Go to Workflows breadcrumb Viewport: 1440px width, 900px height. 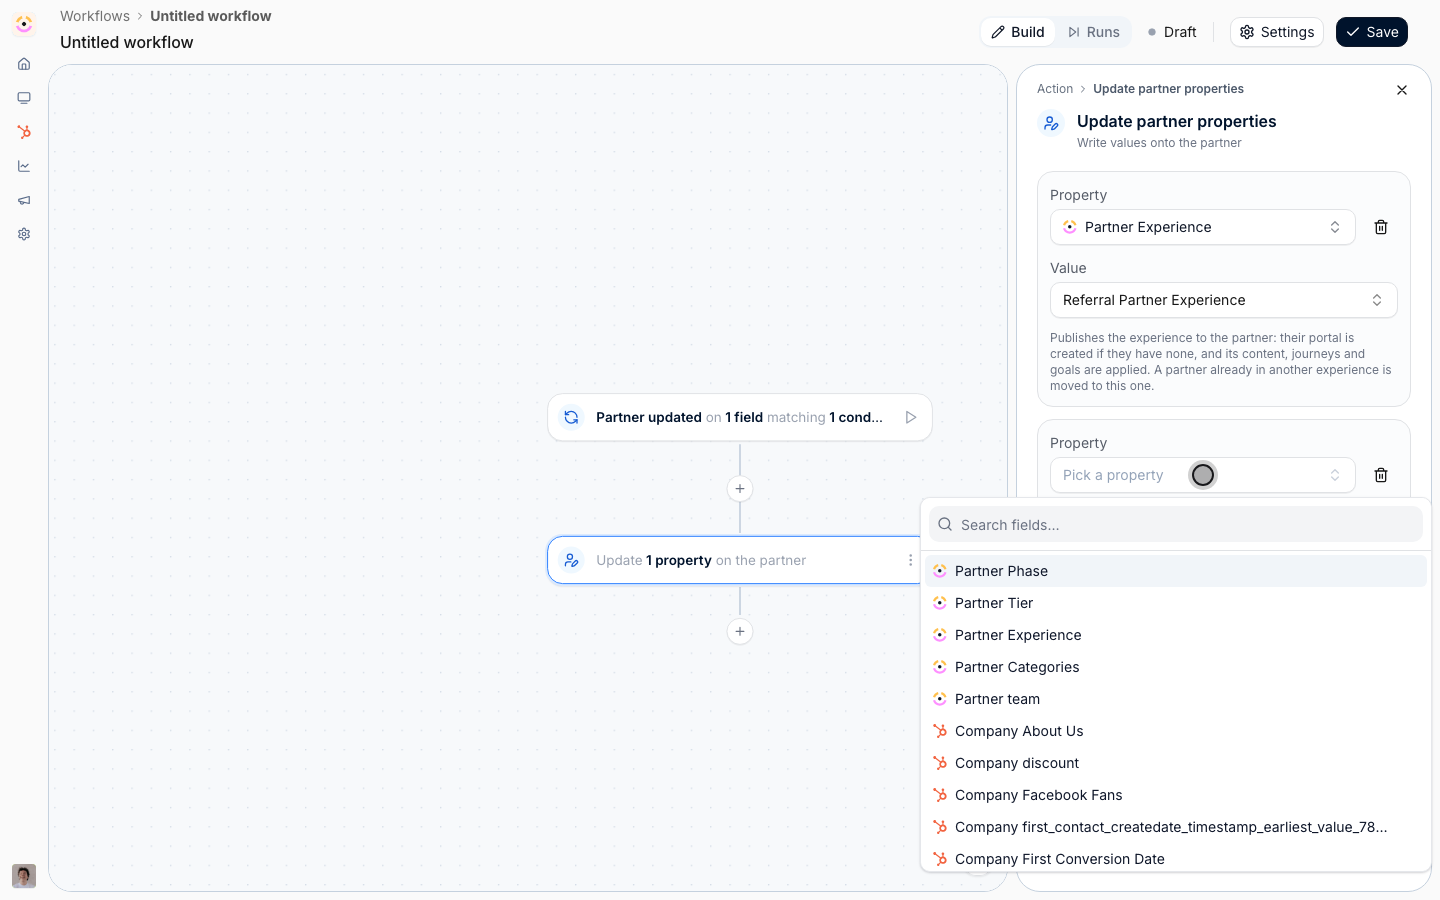click(x=95, y=16)
